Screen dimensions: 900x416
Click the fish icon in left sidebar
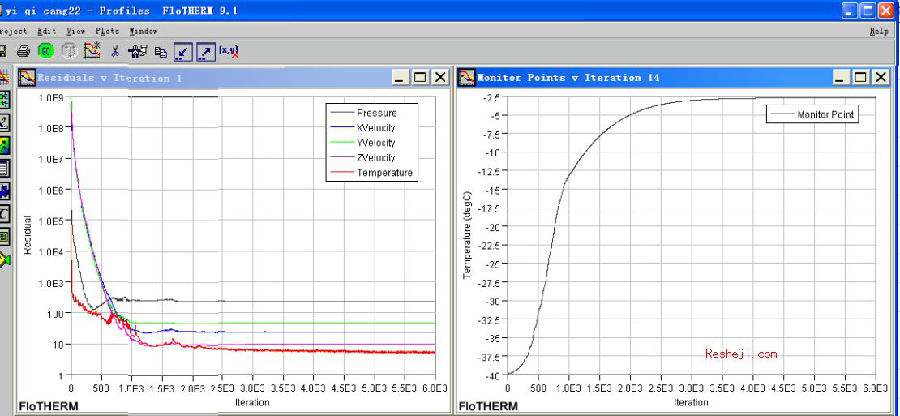5,259
